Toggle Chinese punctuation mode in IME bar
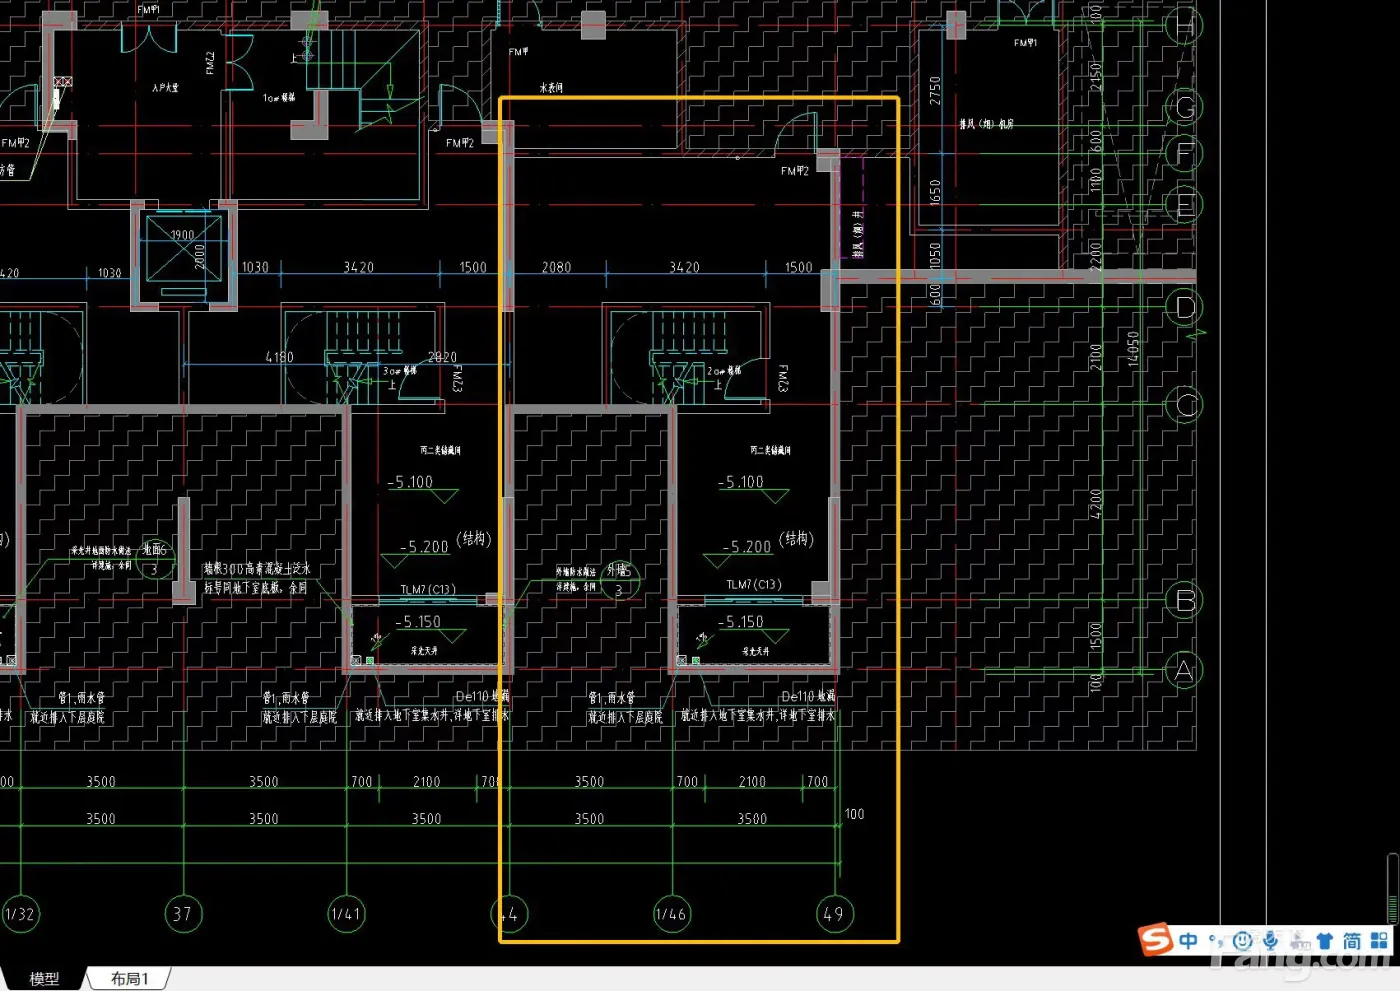Screen dimensions: 1400x991 [x=1216, y=941]
